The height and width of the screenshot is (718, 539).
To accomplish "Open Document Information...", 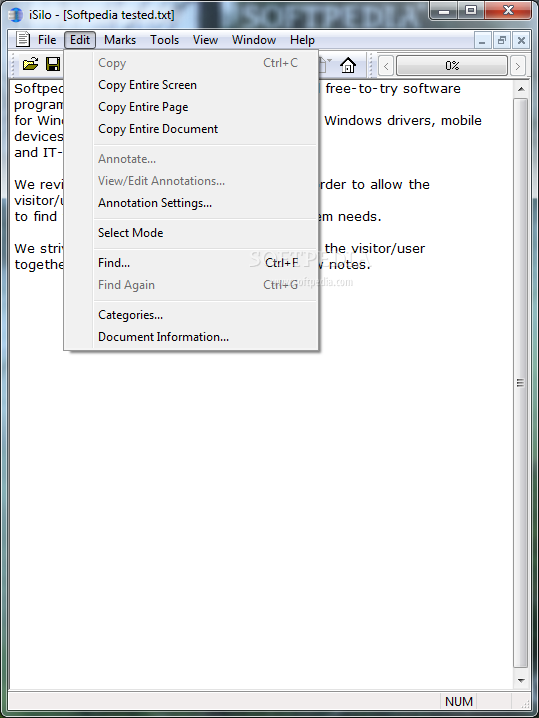I will [191, 337].
